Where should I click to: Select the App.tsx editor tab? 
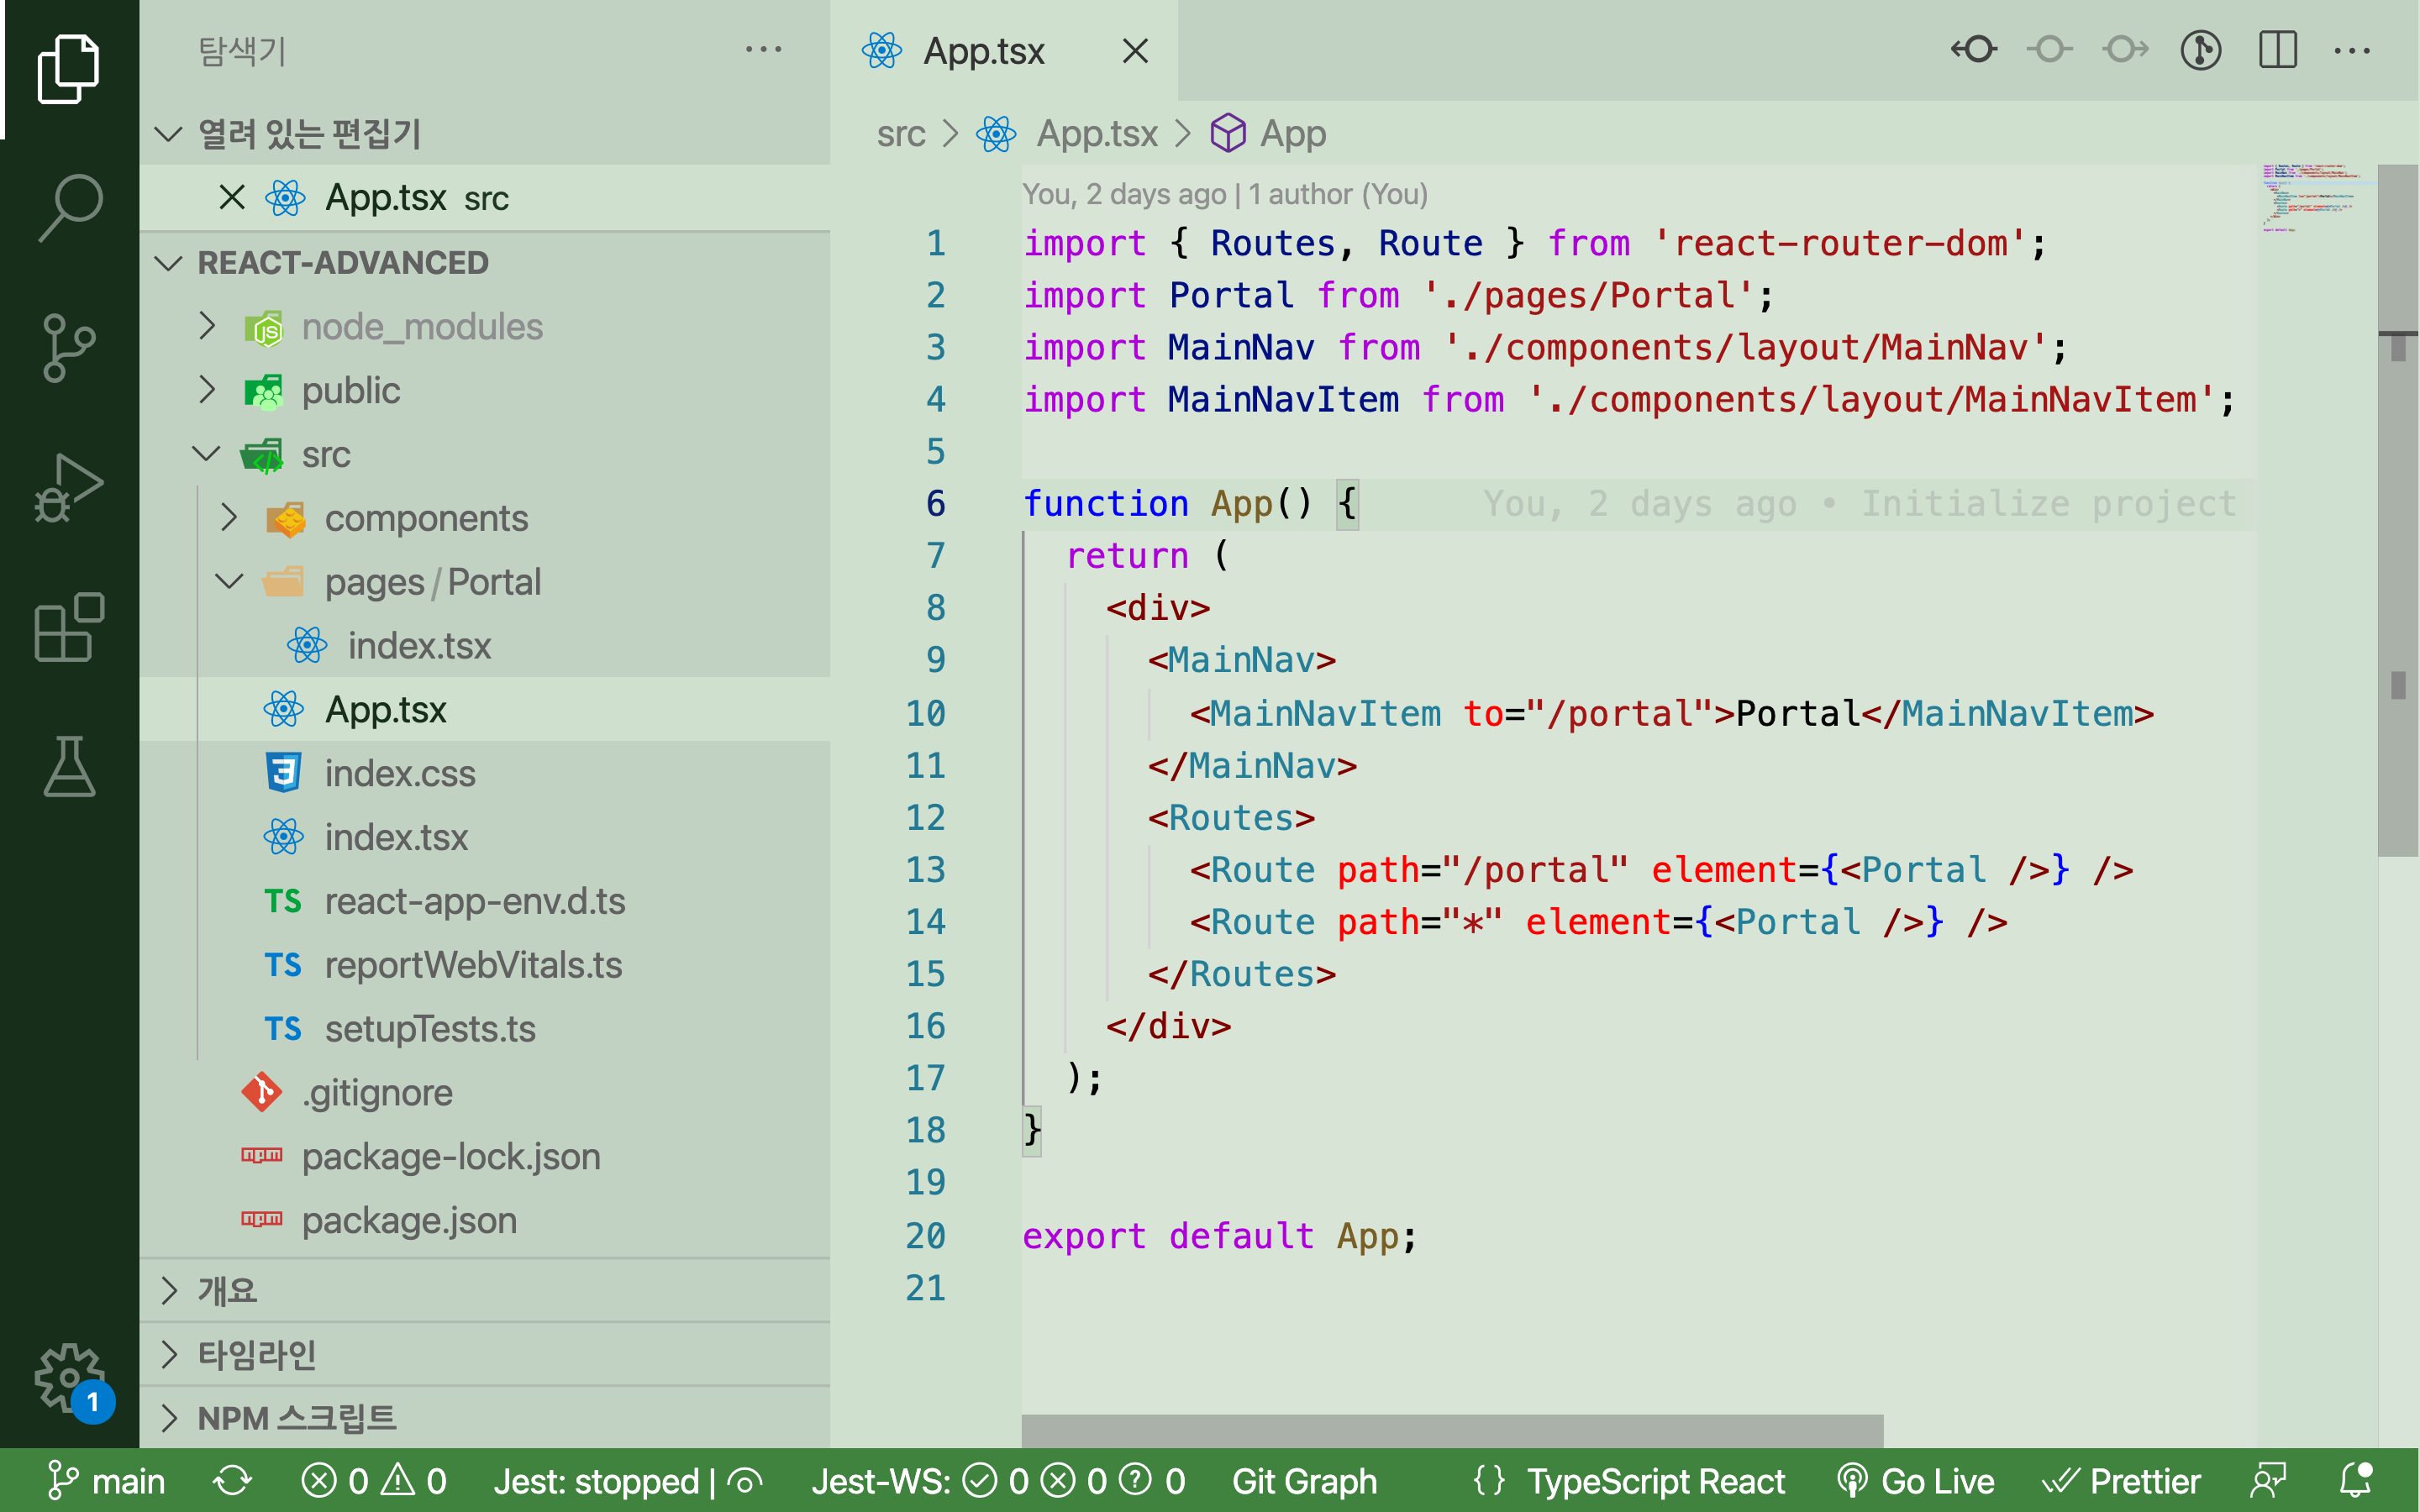(983, 51)
